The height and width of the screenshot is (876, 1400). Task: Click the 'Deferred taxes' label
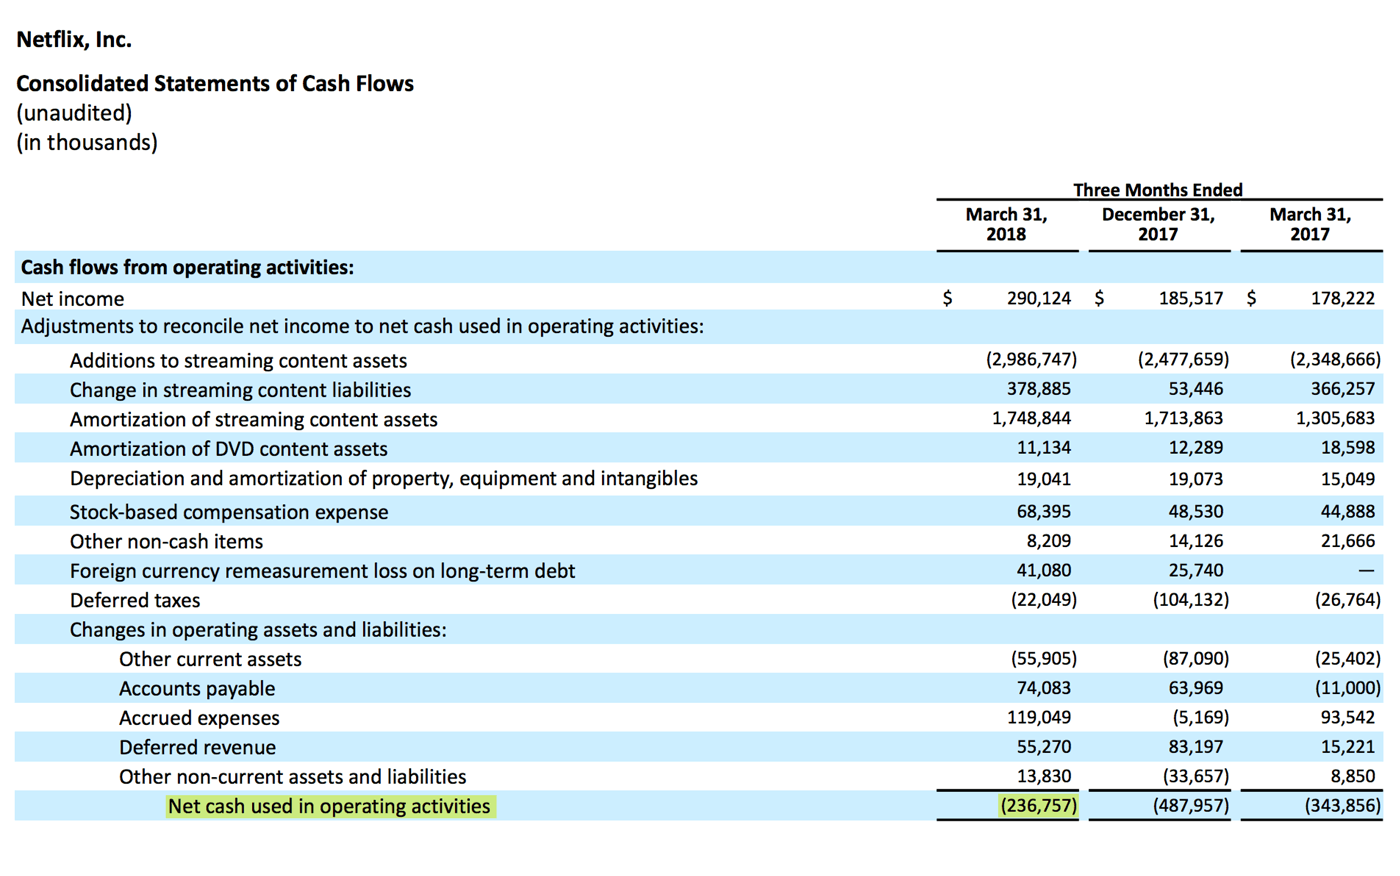(135, 601)
